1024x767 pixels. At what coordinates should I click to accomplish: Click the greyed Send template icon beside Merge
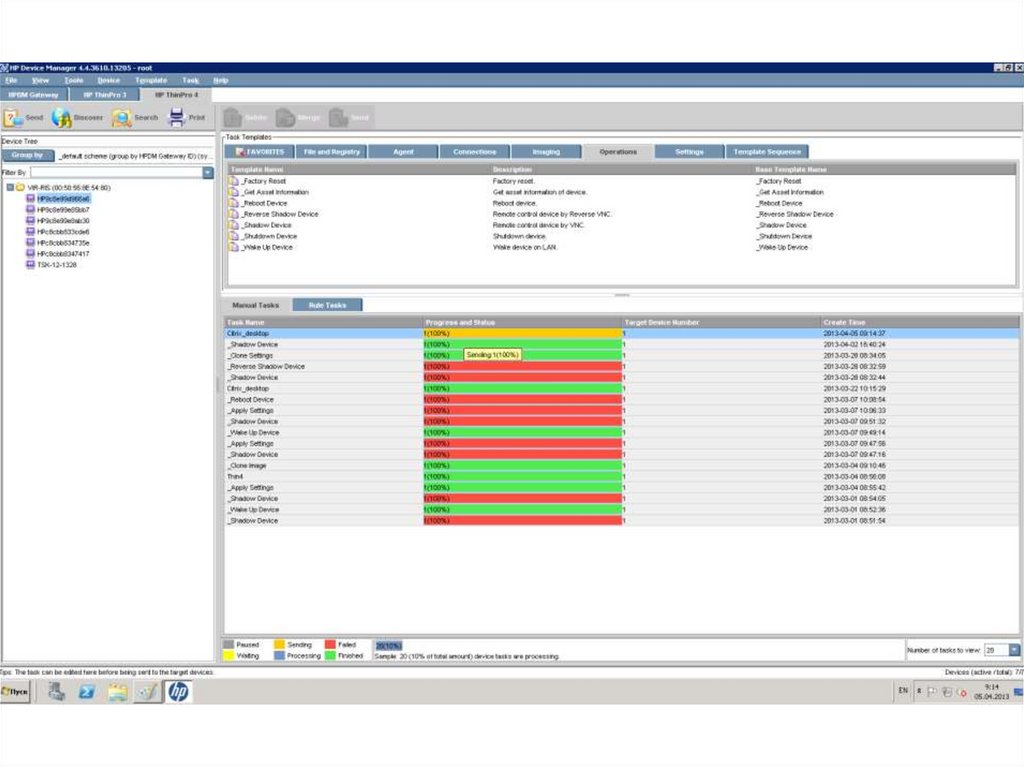click(x=338, y=118)
